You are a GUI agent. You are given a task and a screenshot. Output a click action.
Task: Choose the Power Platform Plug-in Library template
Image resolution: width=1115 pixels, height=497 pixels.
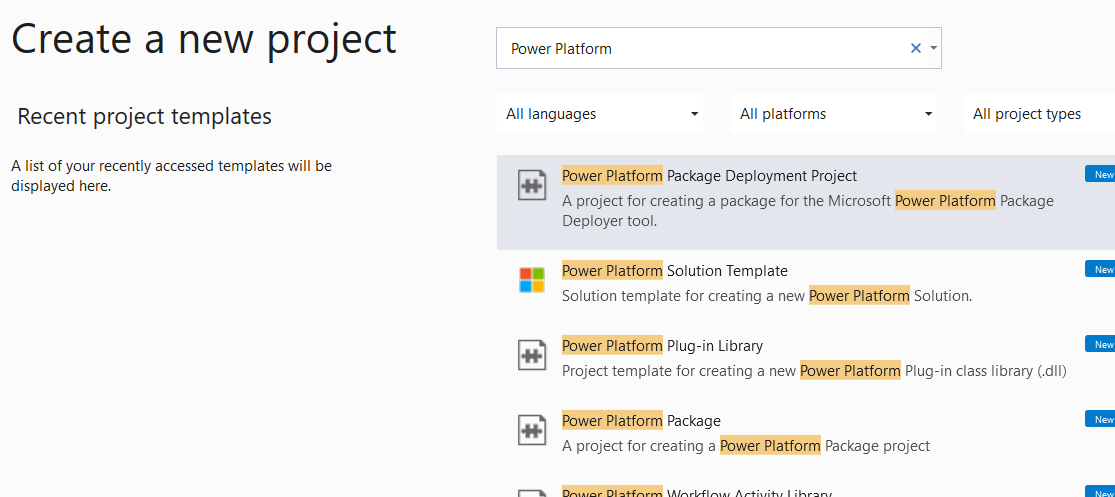coord(662,346)
